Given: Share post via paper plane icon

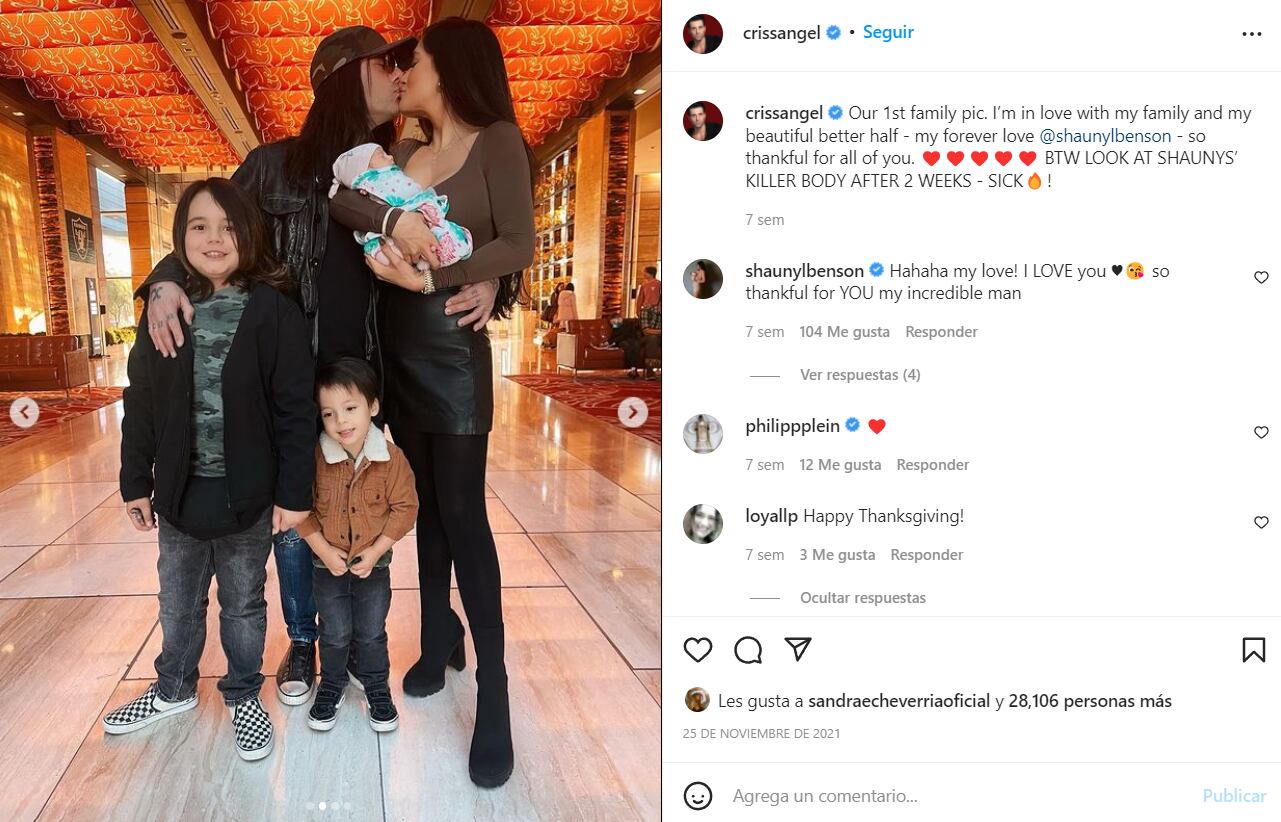Looking at the screenshot, I should pos(797,650).
